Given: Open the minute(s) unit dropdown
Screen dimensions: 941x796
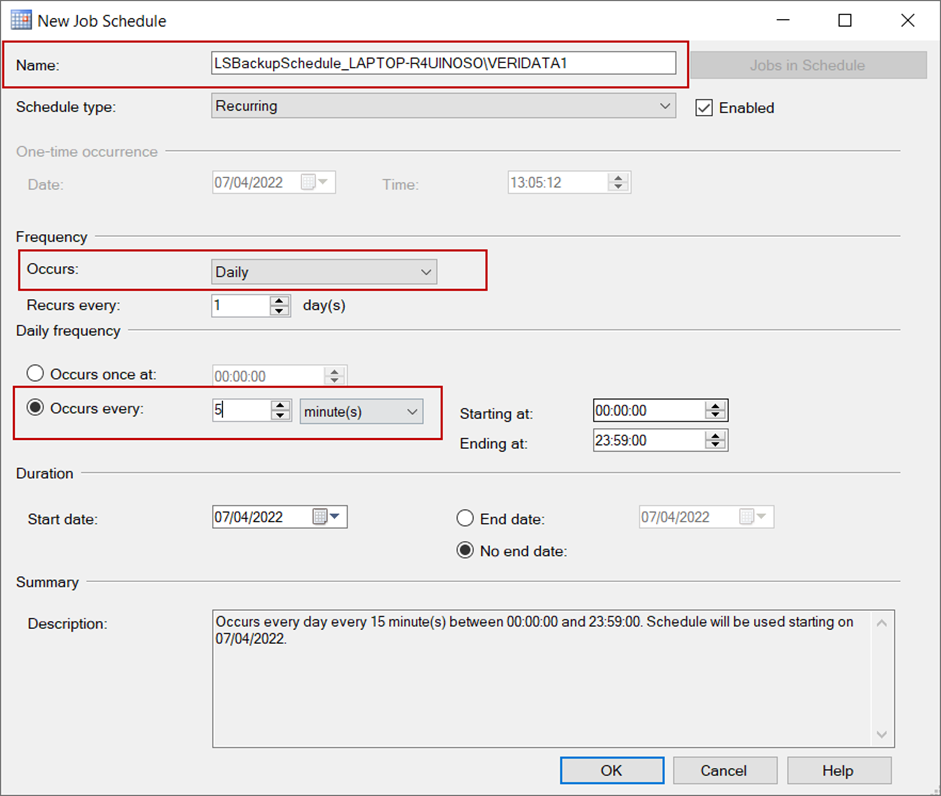Looking at the screenshot, I should tap(361, 412).
